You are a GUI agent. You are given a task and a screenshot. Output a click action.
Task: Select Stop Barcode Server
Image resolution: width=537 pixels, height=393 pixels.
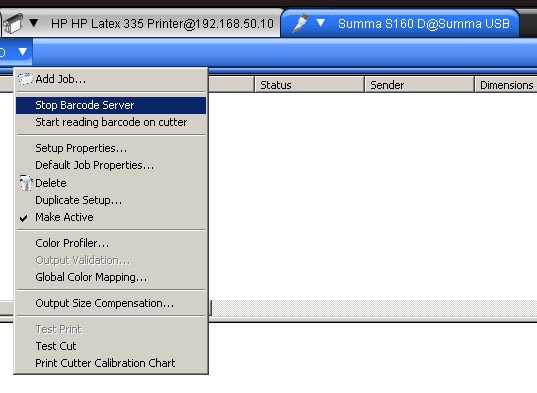(111, 105)
